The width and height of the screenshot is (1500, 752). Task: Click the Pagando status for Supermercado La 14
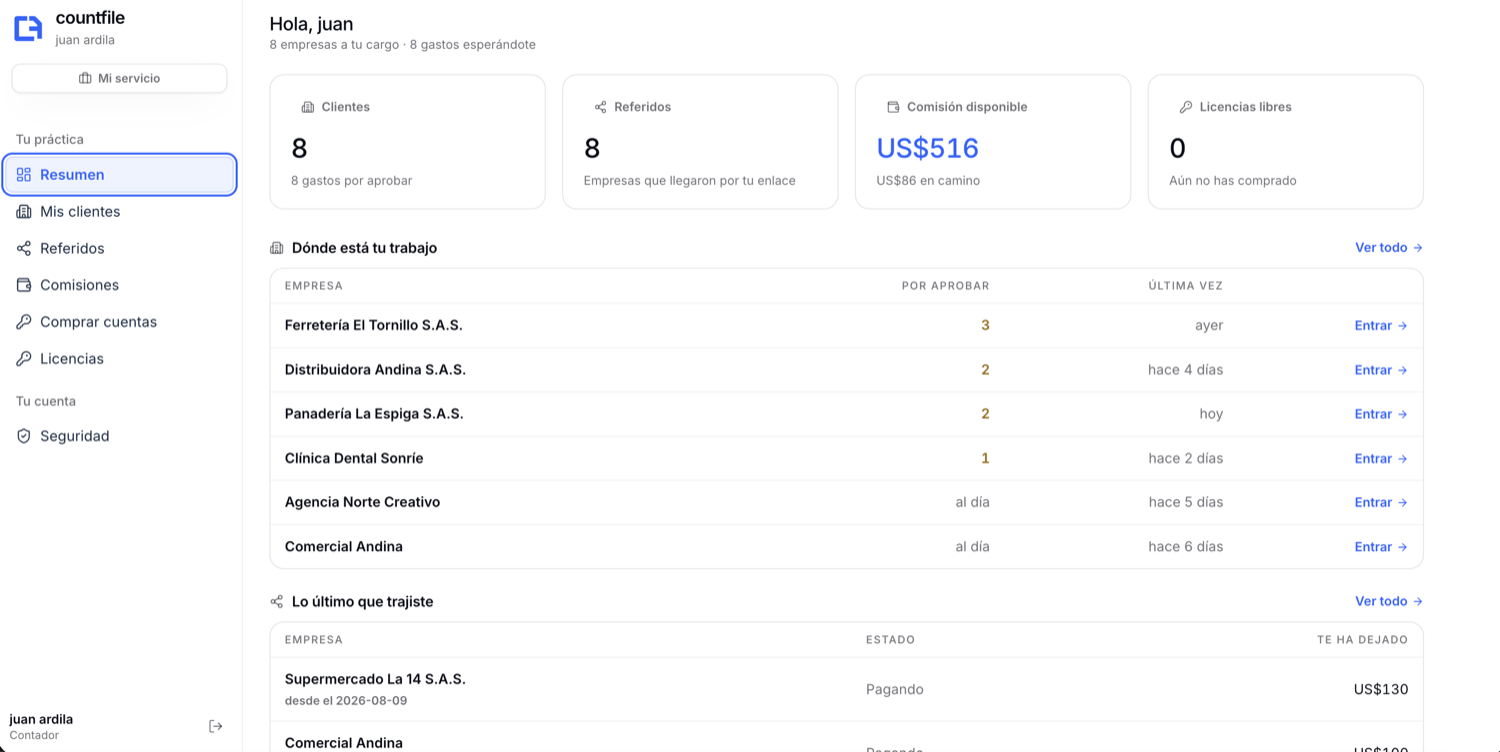tap(895, 690)
